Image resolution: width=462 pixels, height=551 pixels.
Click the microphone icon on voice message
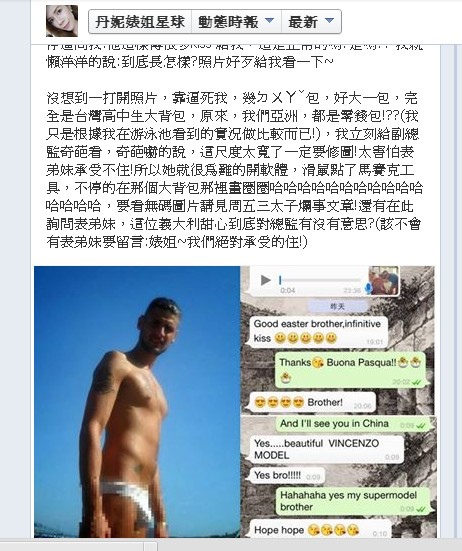[368, 288]
